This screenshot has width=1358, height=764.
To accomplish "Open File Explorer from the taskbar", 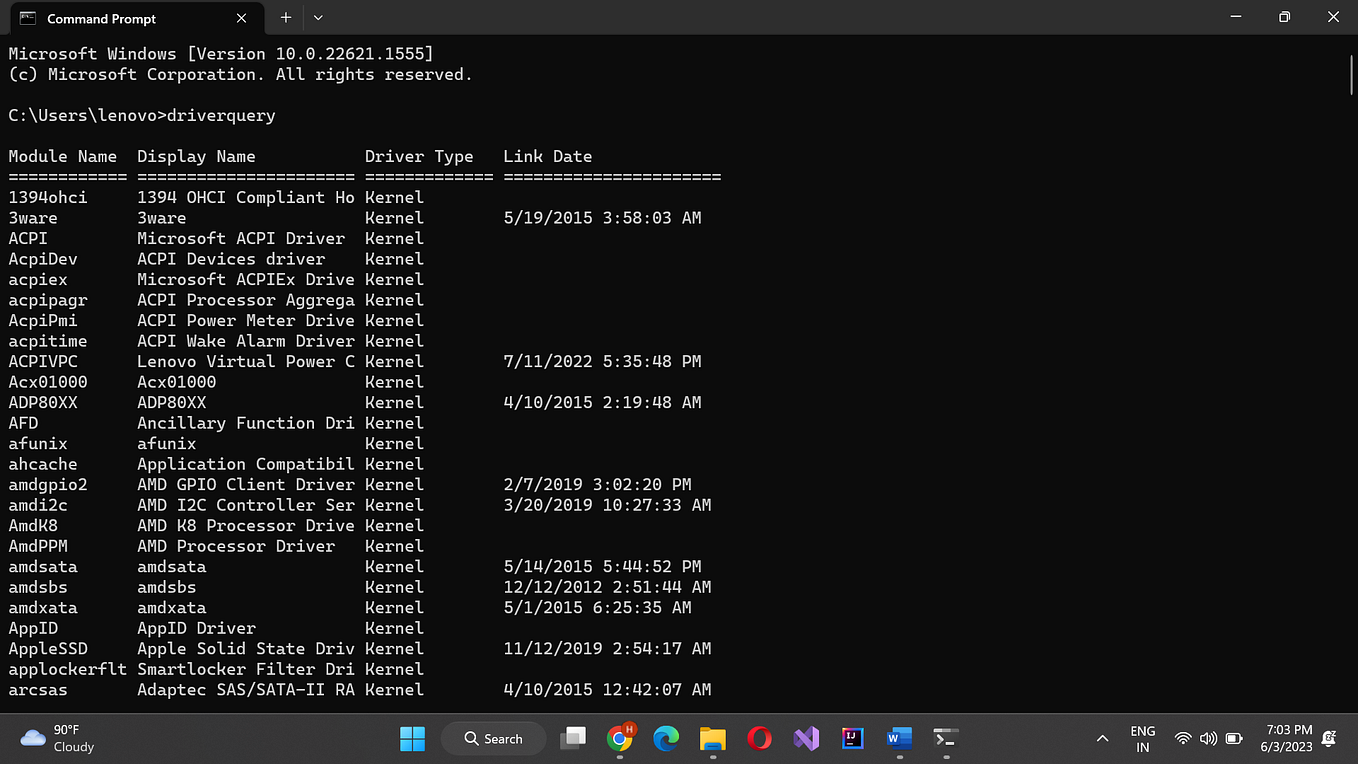I will tap(712, 738).
